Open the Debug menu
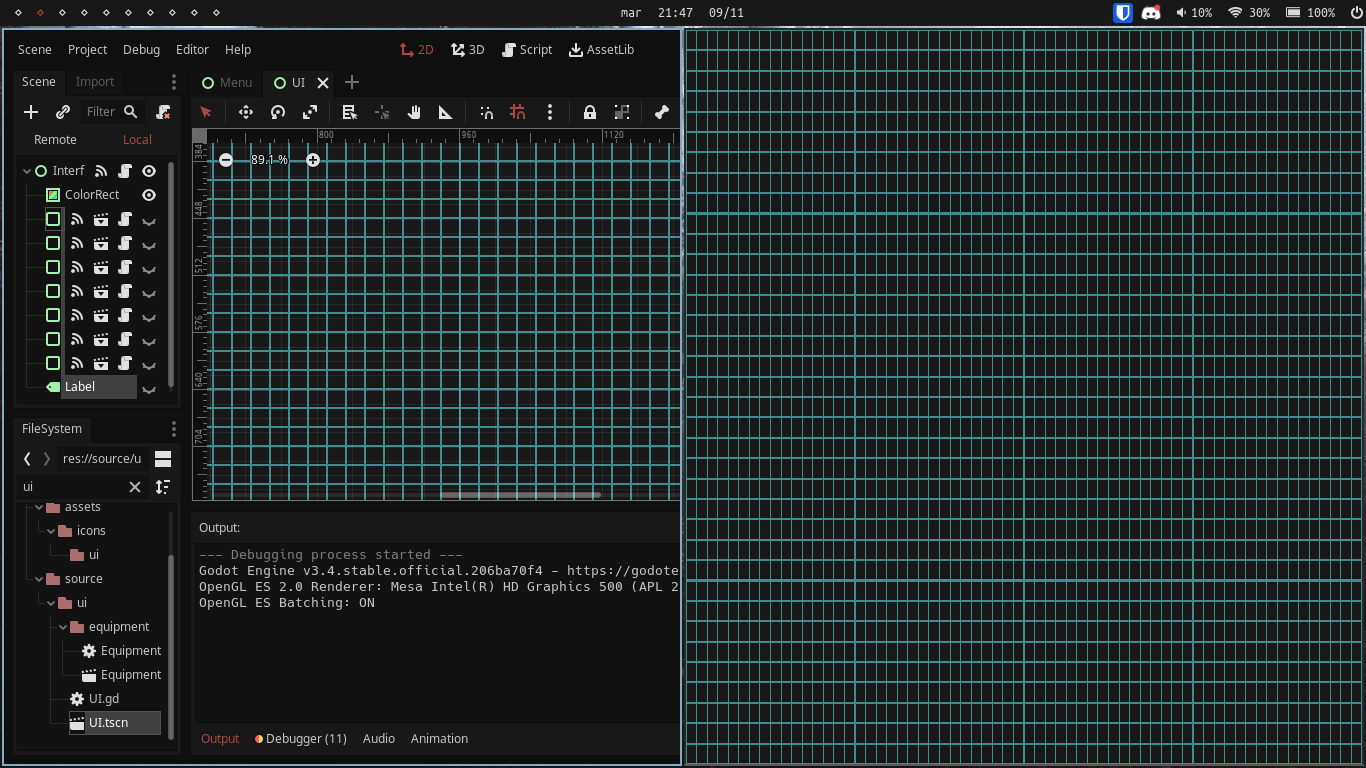The height and width of the screenshot is (768, 1366). [x=142, y=50]
